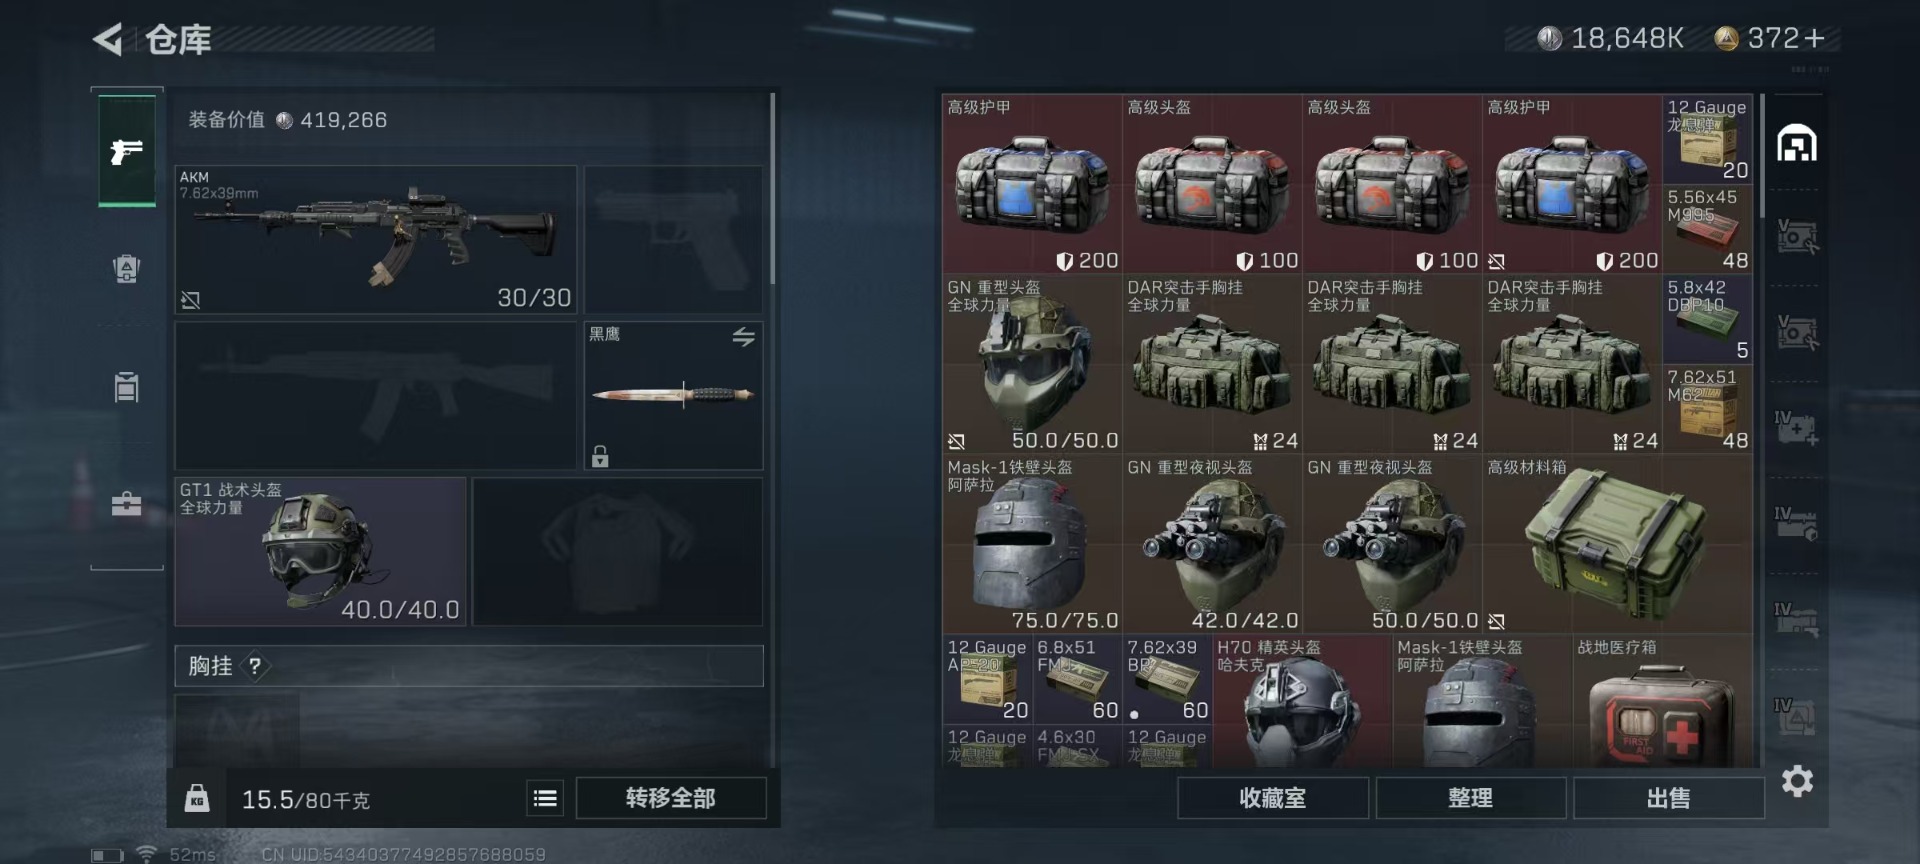
Task: Click the stash grid vertical scrollbar
Action: pos(1762,156)
